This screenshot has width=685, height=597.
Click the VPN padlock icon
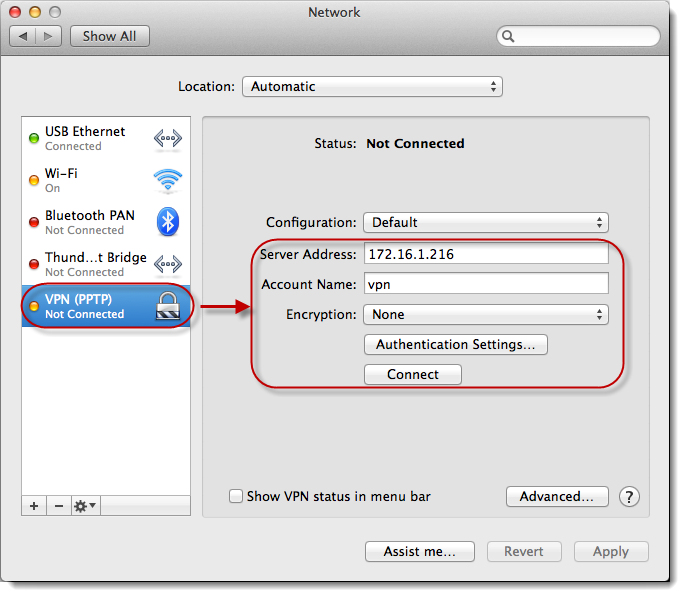tap(167, 306)
